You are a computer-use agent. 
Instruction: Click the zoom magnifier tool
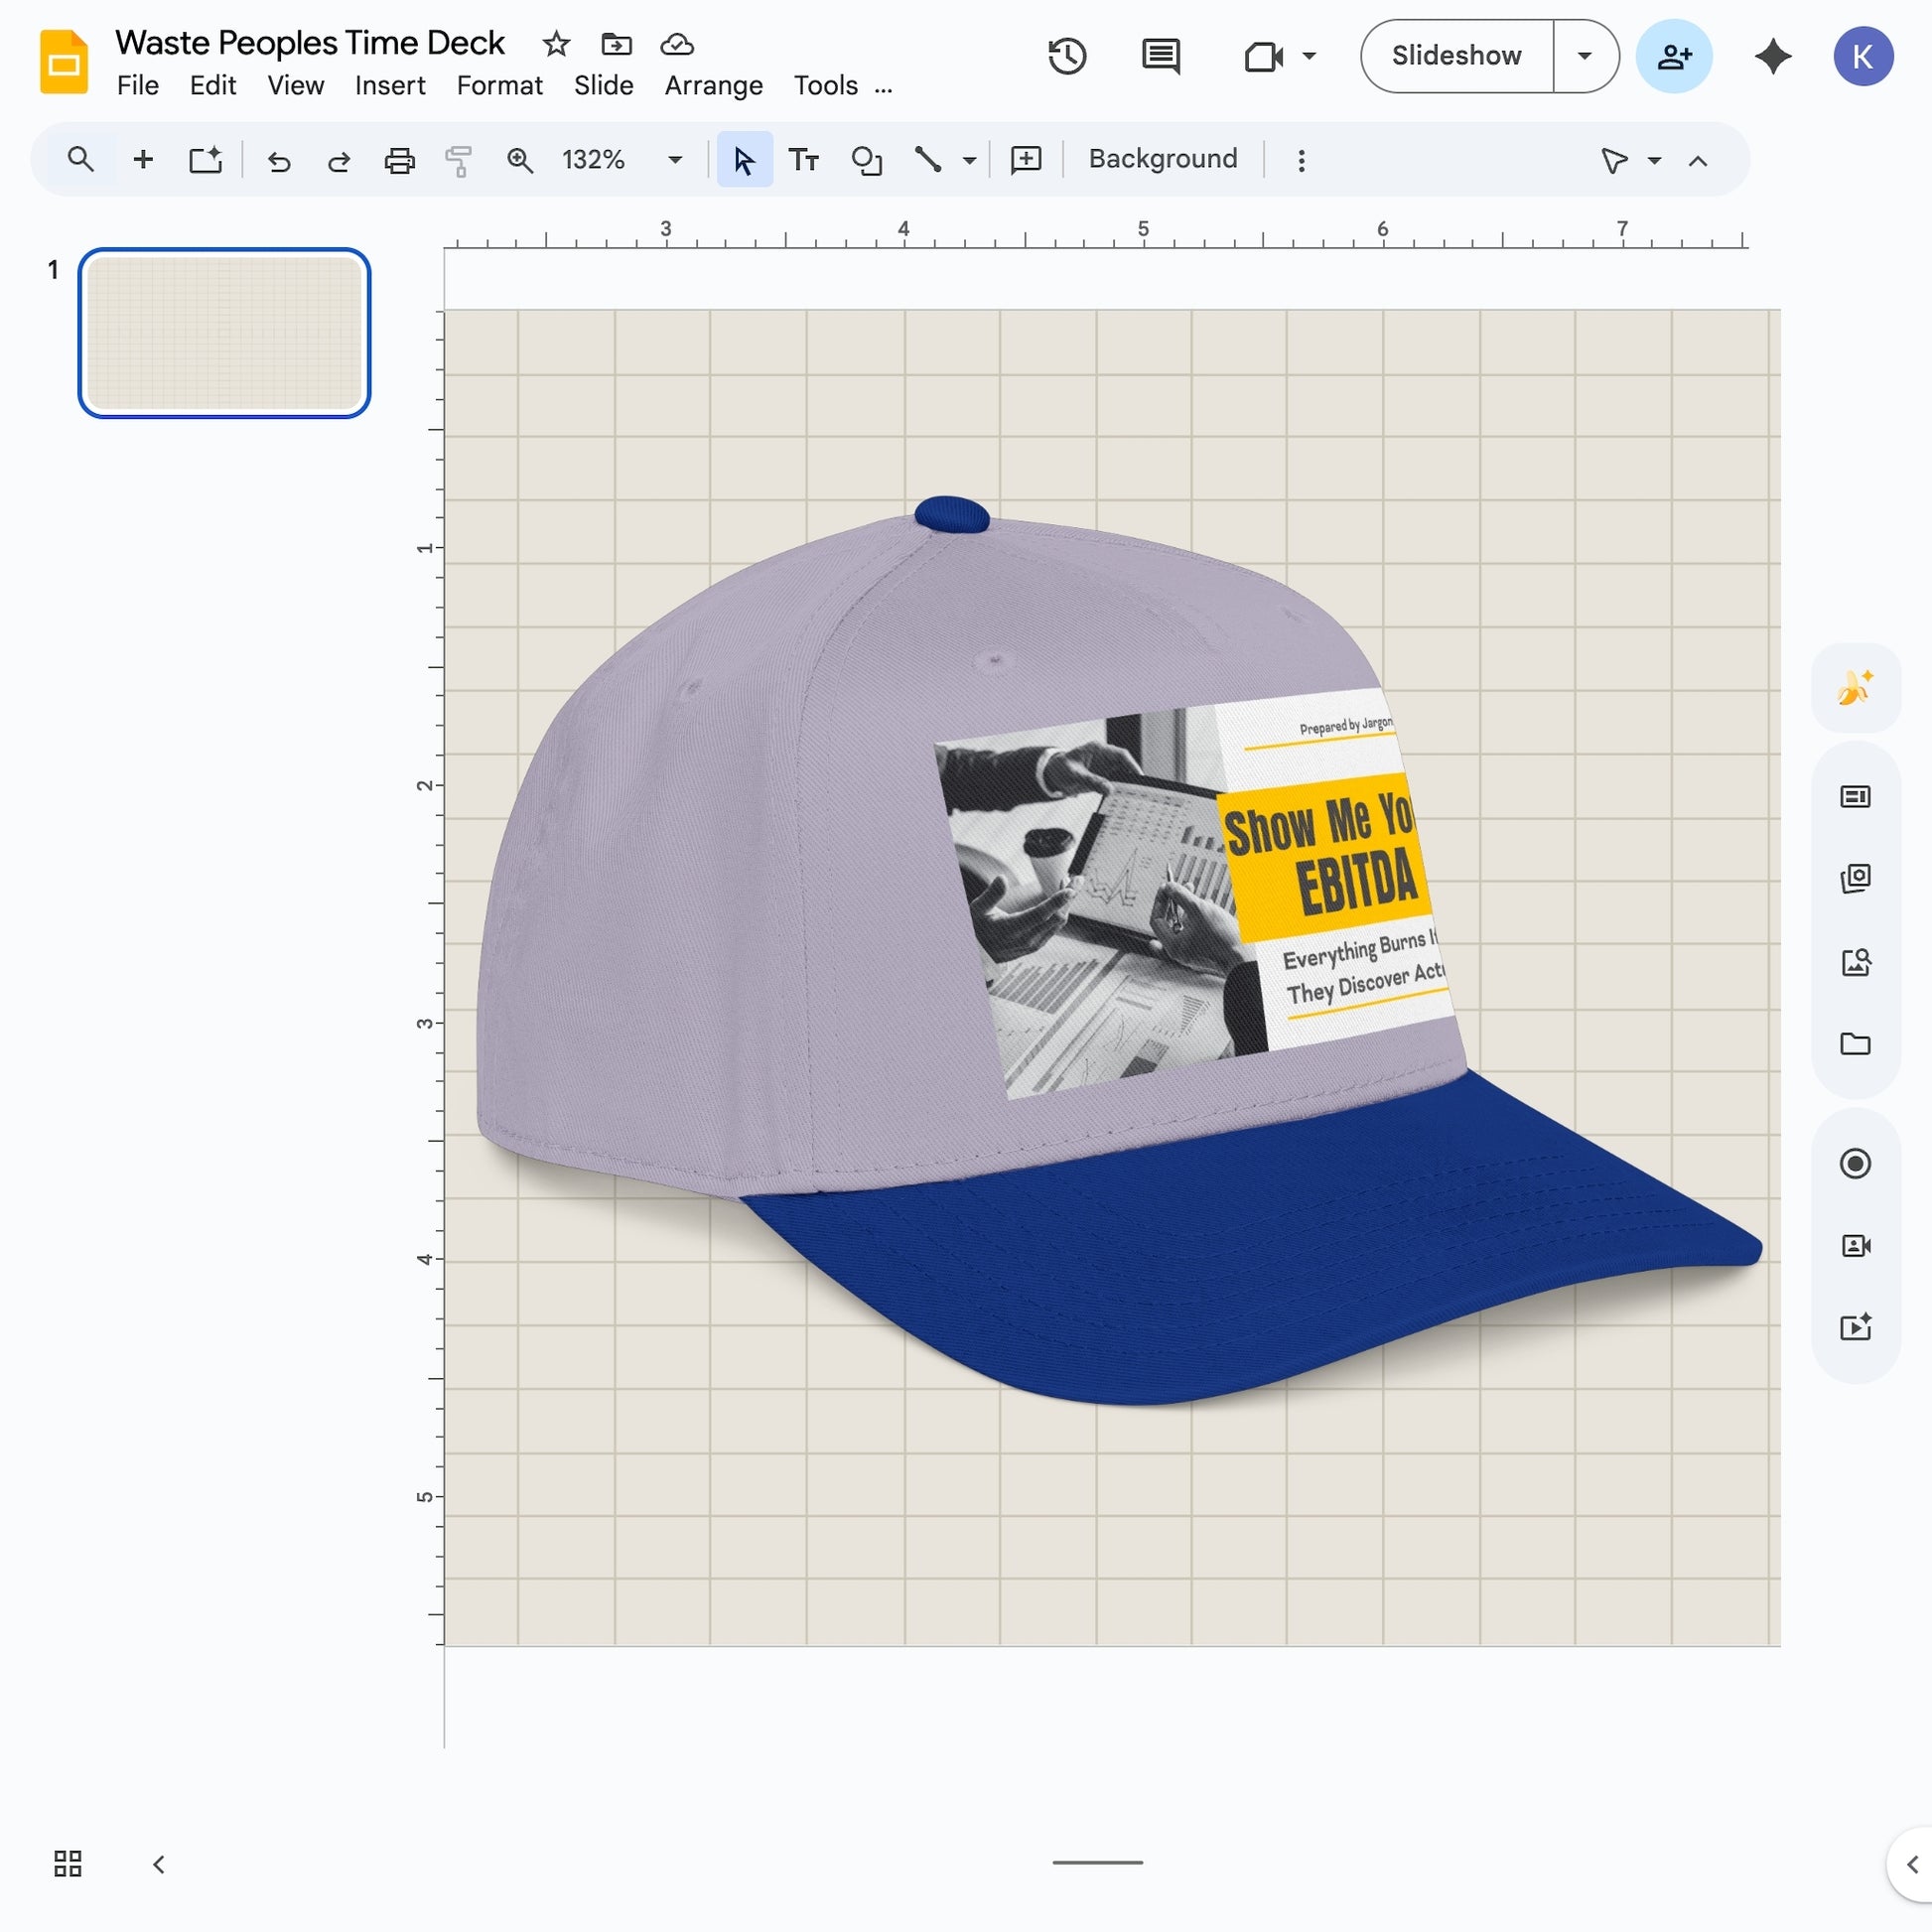coord(519,161)
